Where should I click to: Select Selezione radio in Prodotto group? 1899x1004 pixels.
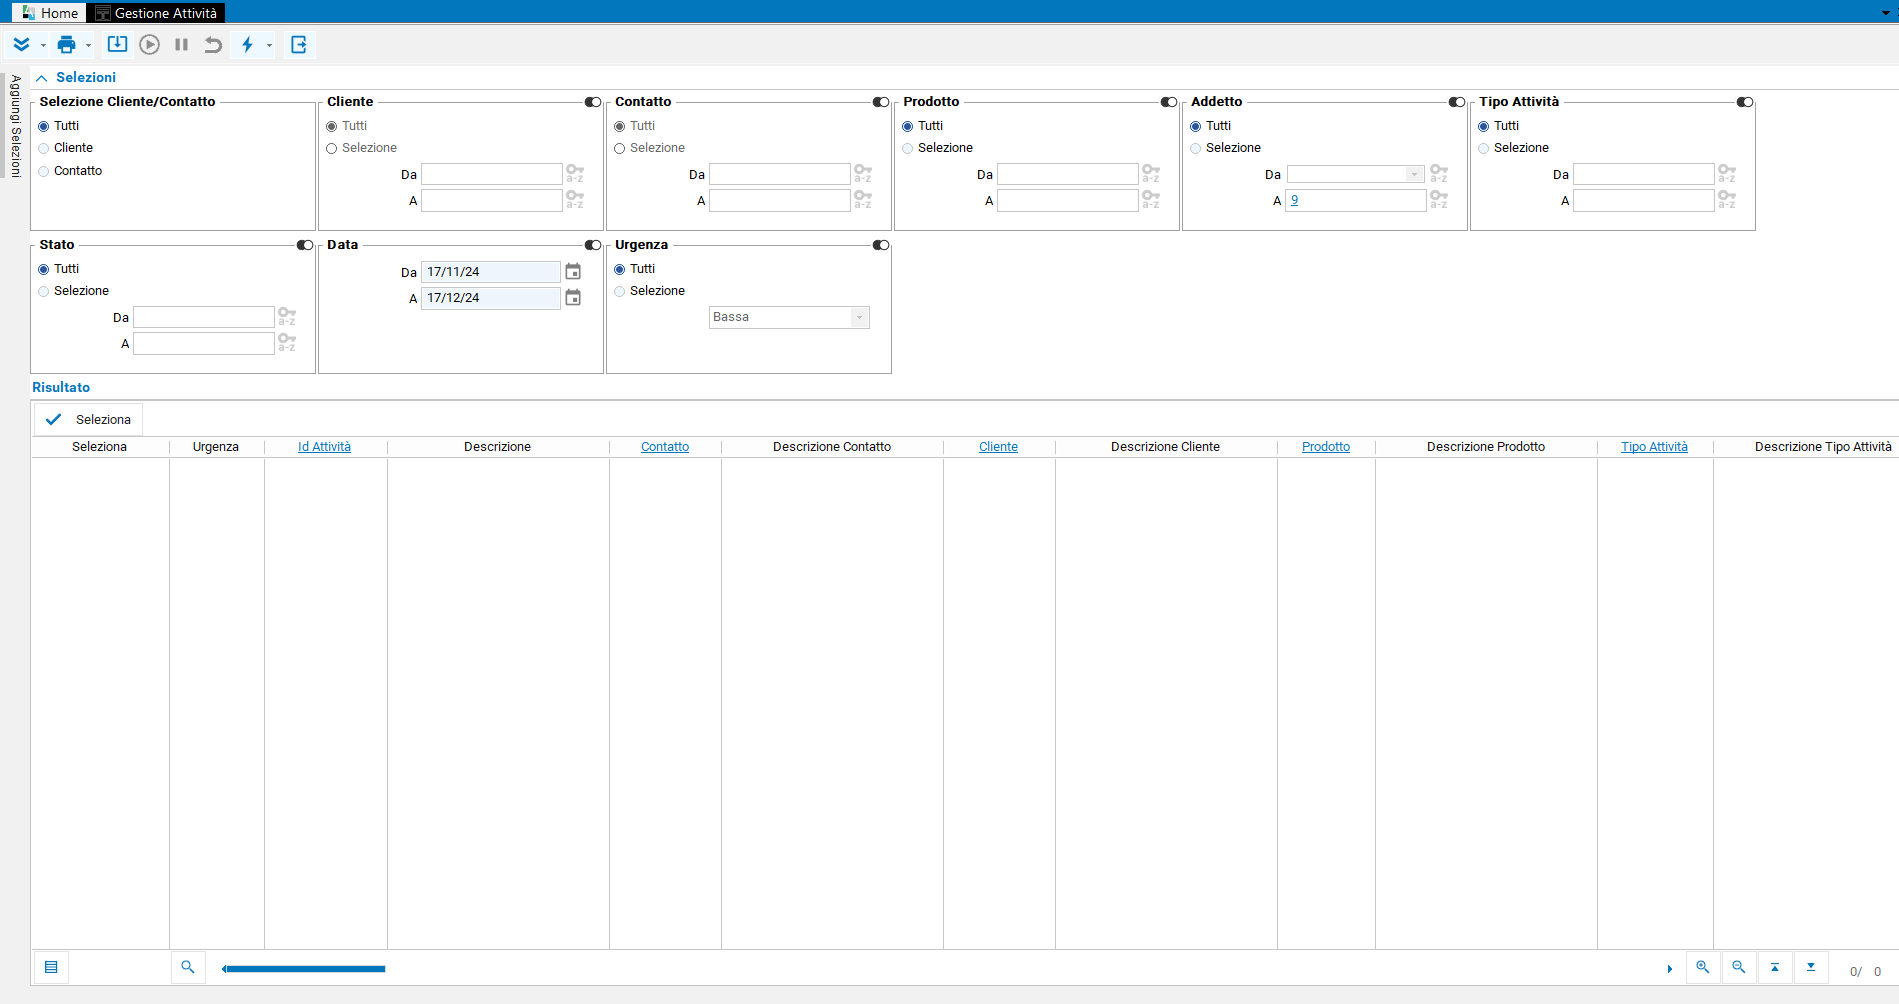point(907,148)
